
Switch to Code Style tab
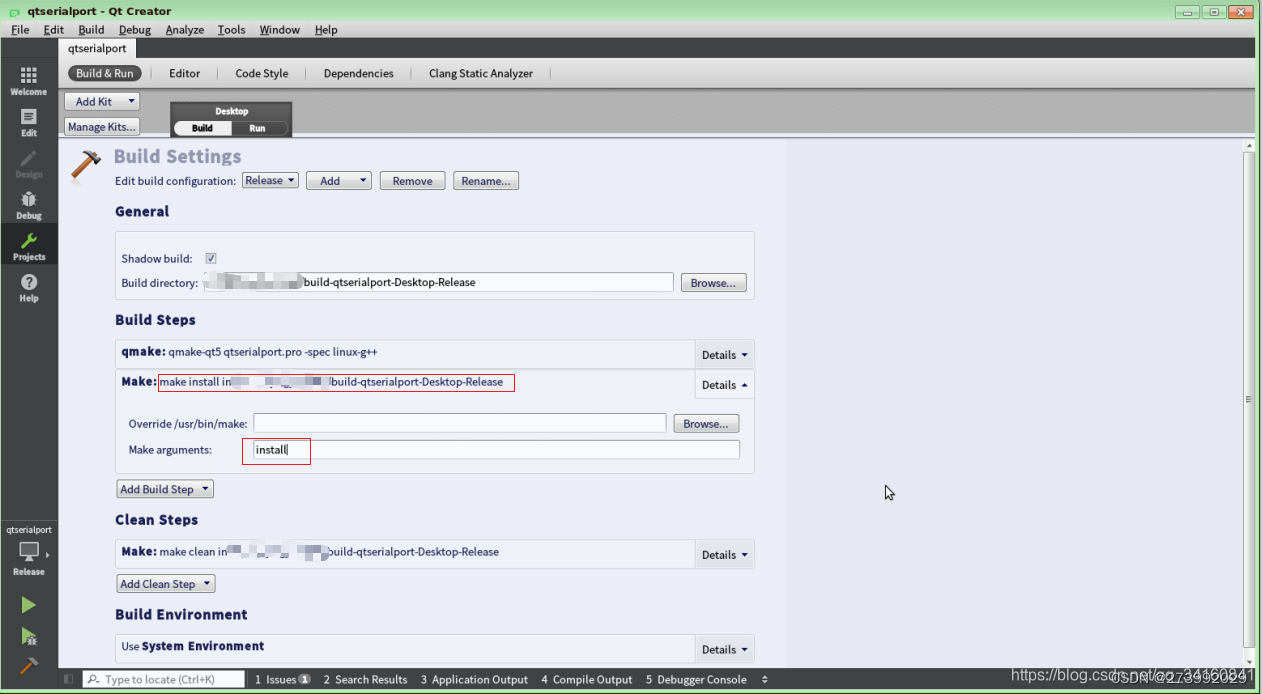point(262,73)
